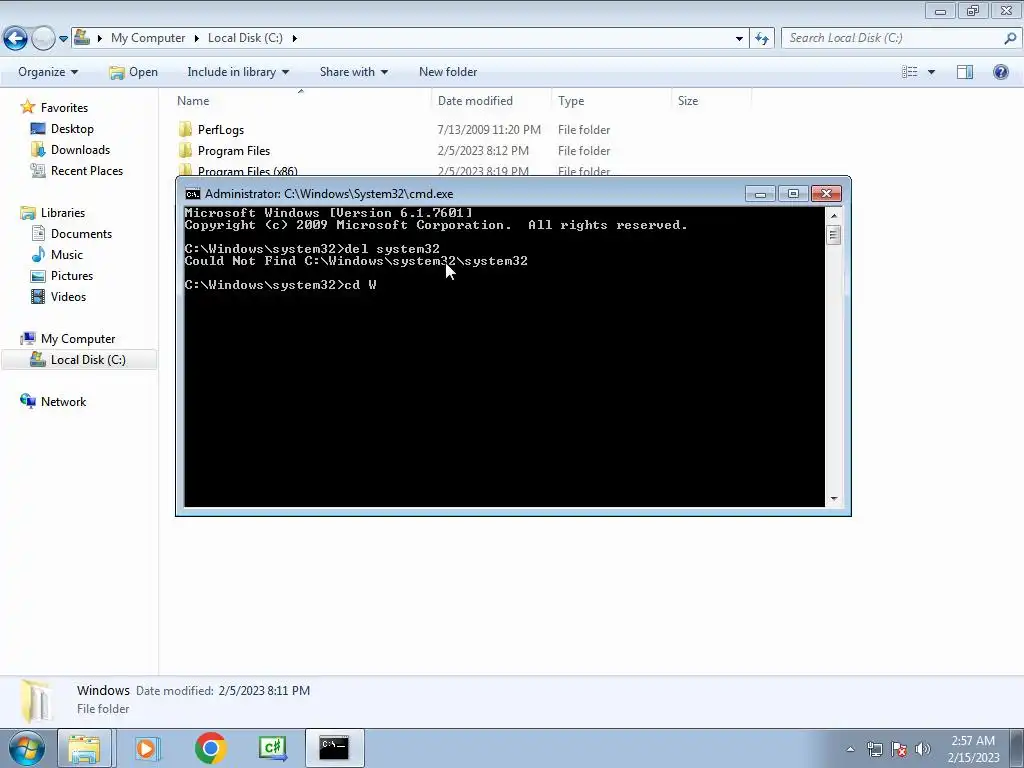Click the Open toolbar button

click(x=133, y=72)
